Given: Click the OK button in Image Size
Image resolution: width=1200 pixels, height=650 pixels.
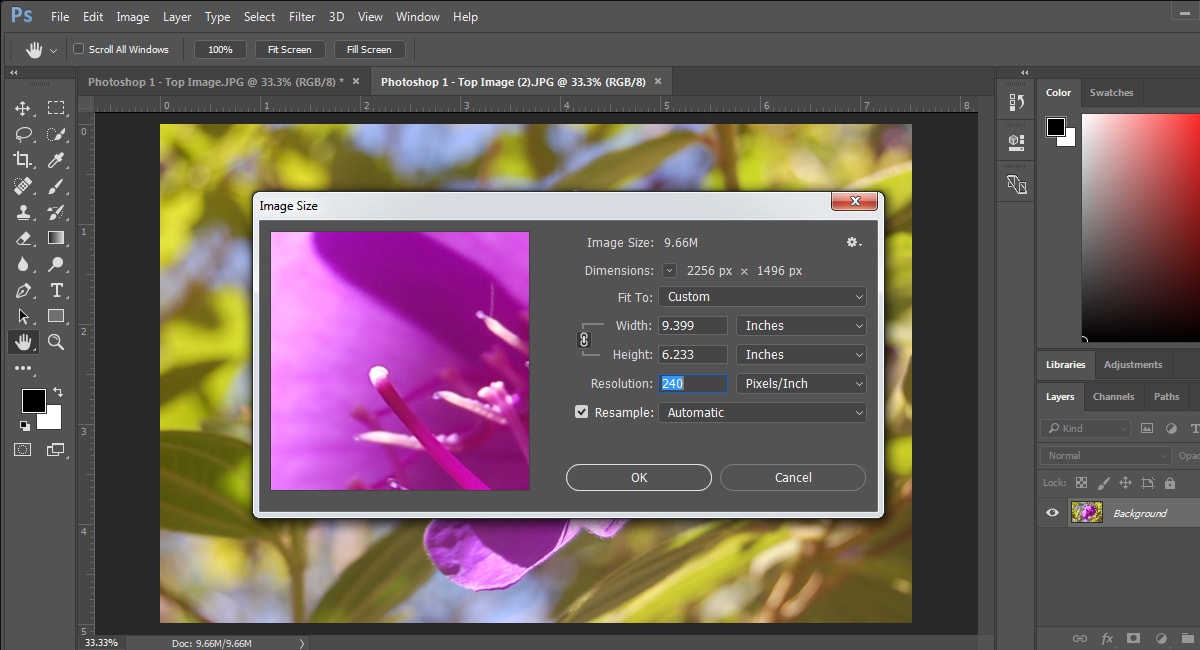Looking at the screenshot, I should point(639,478).
